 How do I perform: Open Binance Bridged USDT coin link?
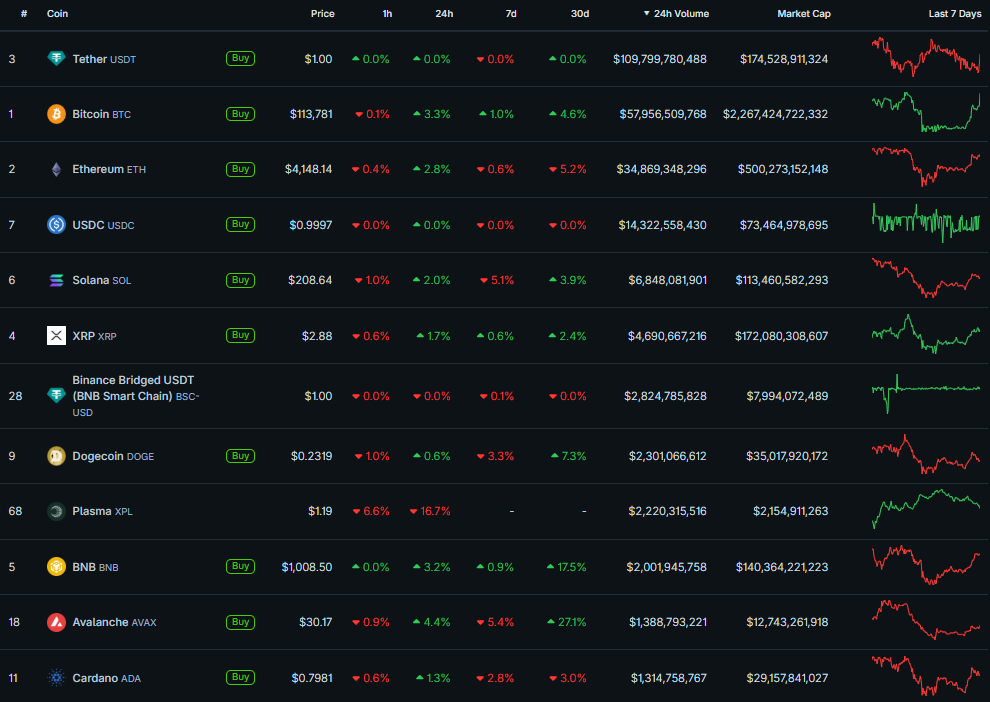pos(136,396)
